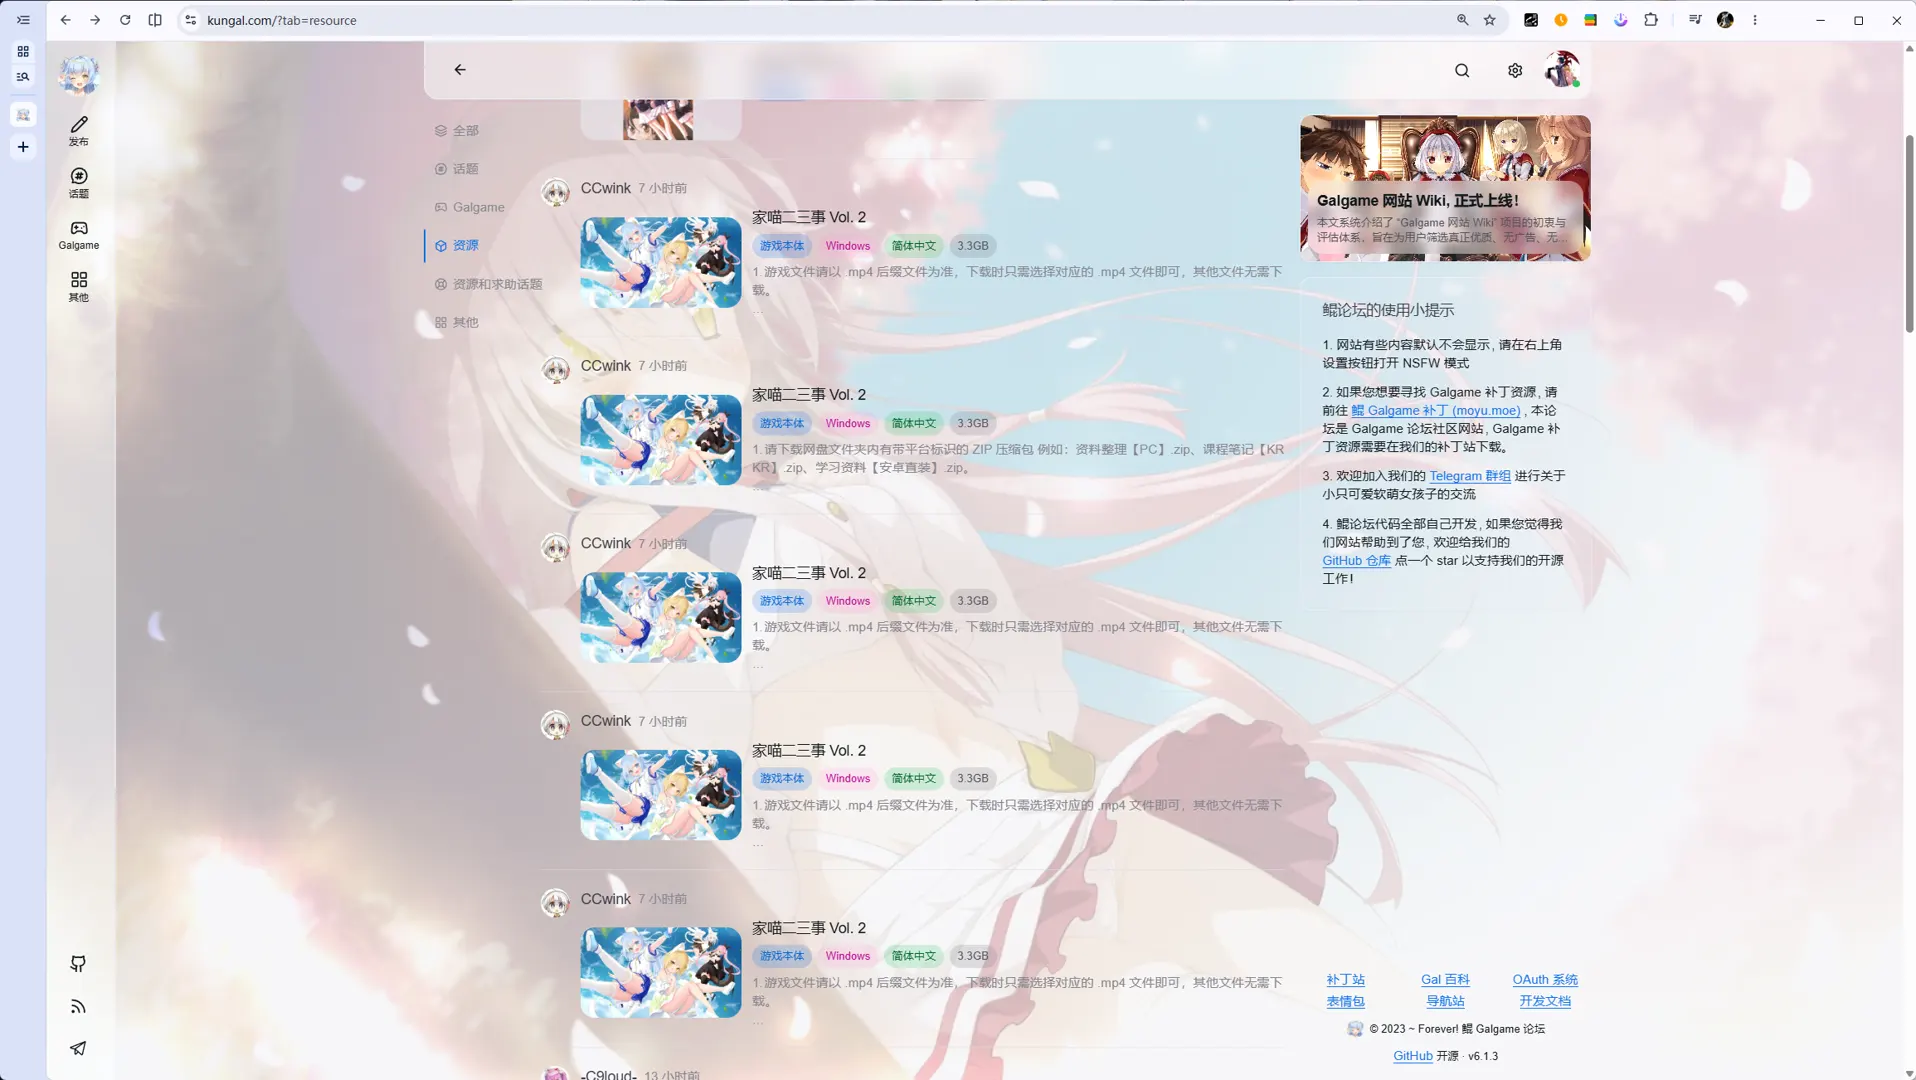Bookmark this page with the star

1490,20
